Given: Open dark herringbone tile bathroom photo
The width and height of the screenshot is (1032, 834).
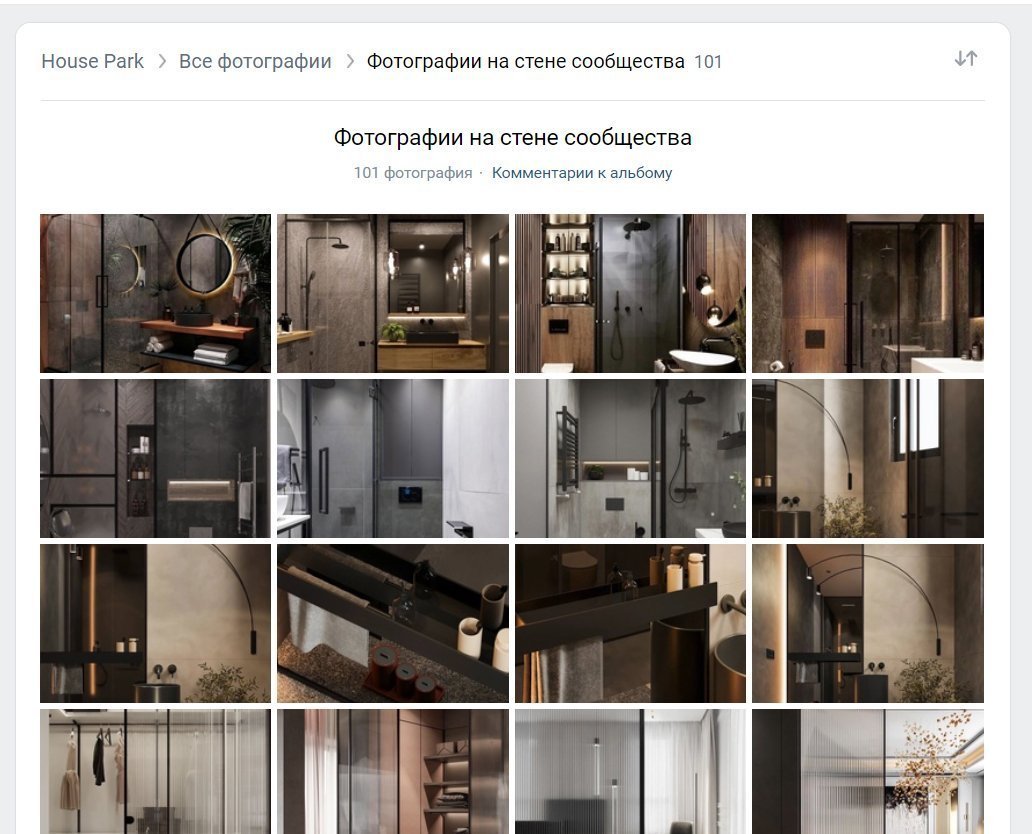Looking at the screenshot, I should (x=155, y=458).
